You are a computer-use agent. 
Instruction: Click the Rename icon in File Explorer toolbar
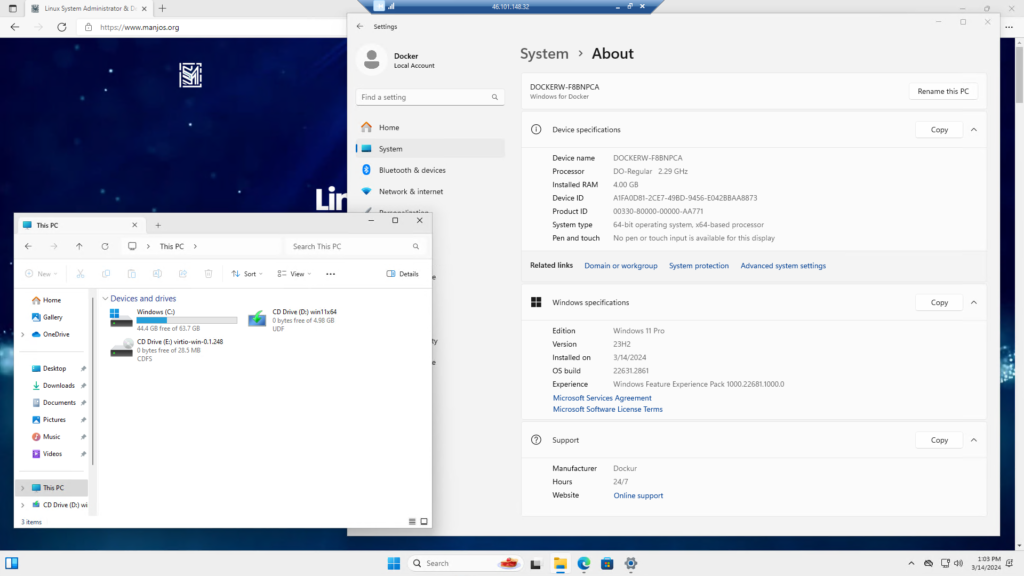tap(157, 274)
